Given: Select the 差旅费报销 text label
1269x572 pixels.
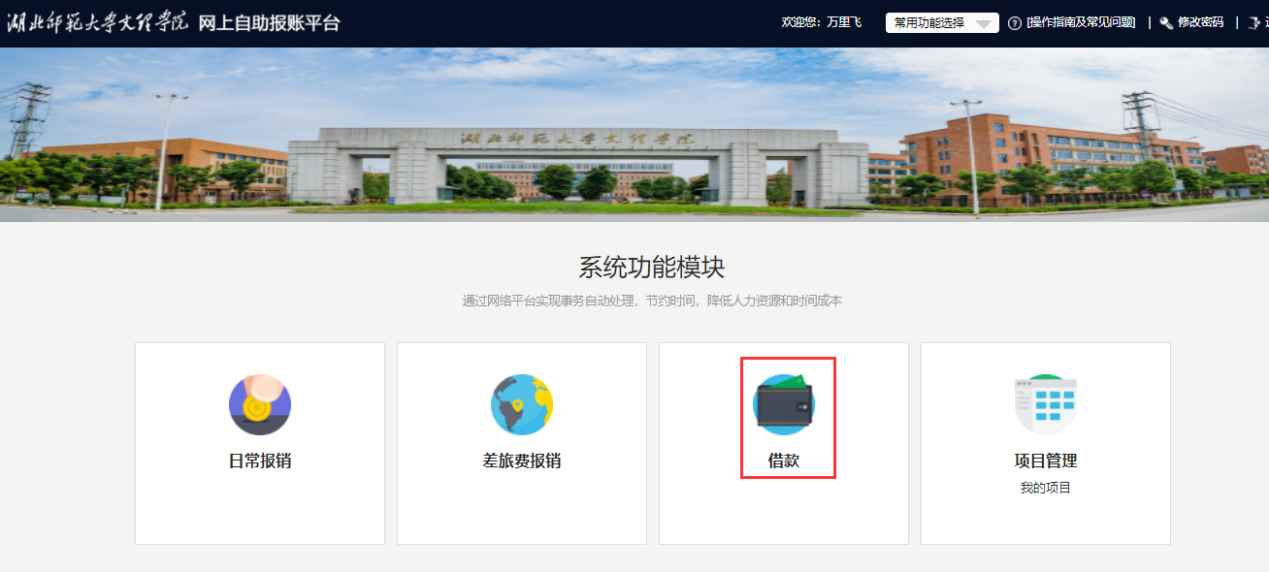Looking at the screenshot, I should coord(522,461).
